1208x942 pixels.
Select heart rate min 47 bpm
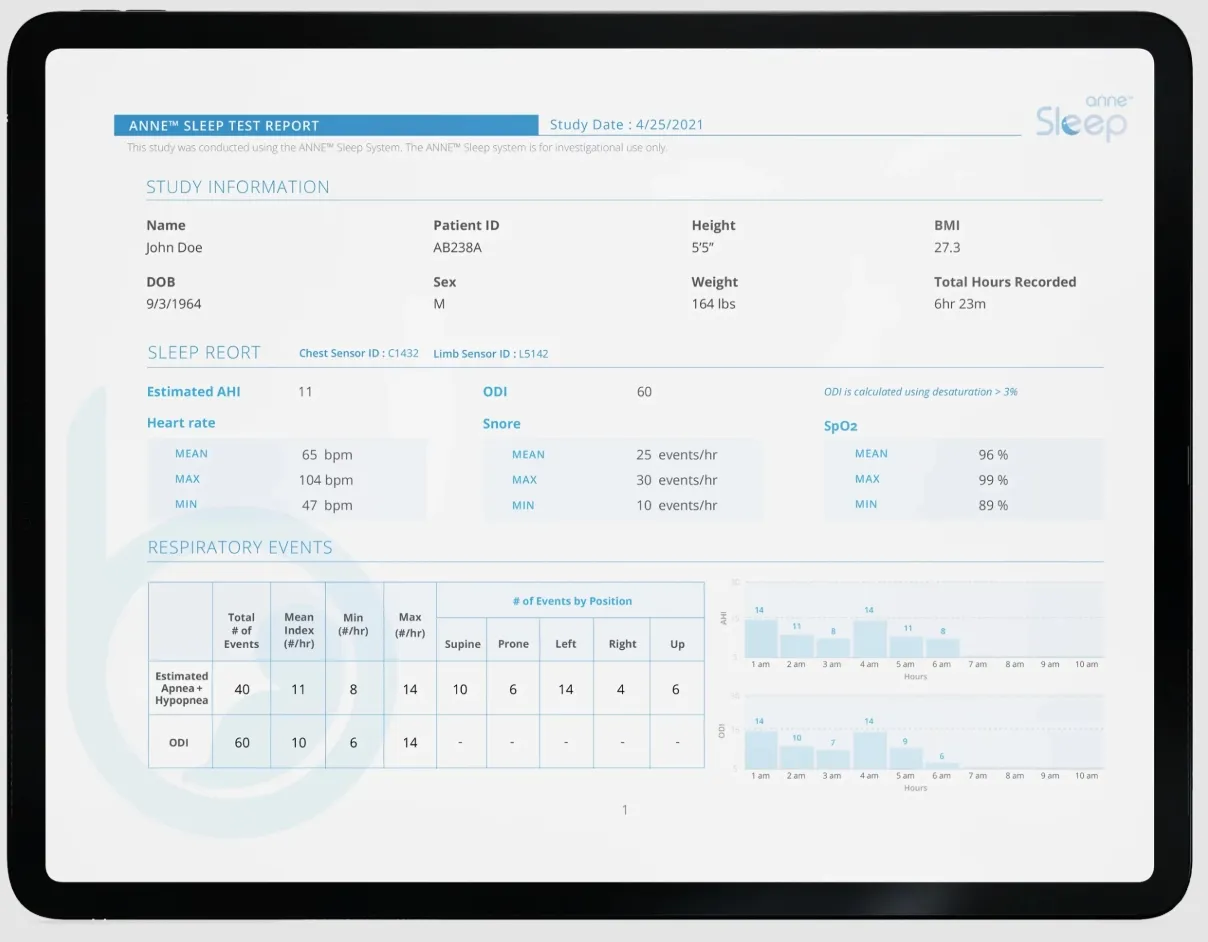click(327, 506)
